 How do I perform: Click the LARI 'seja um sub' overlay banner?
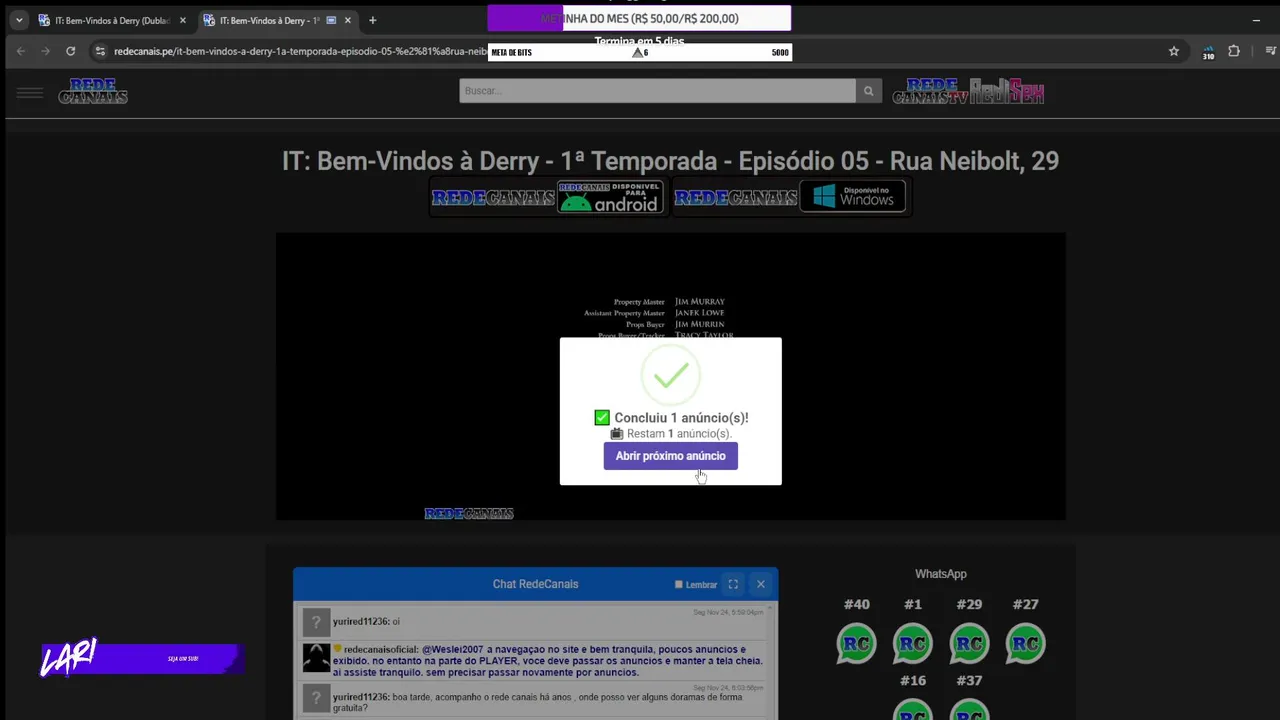coord(142,658)
